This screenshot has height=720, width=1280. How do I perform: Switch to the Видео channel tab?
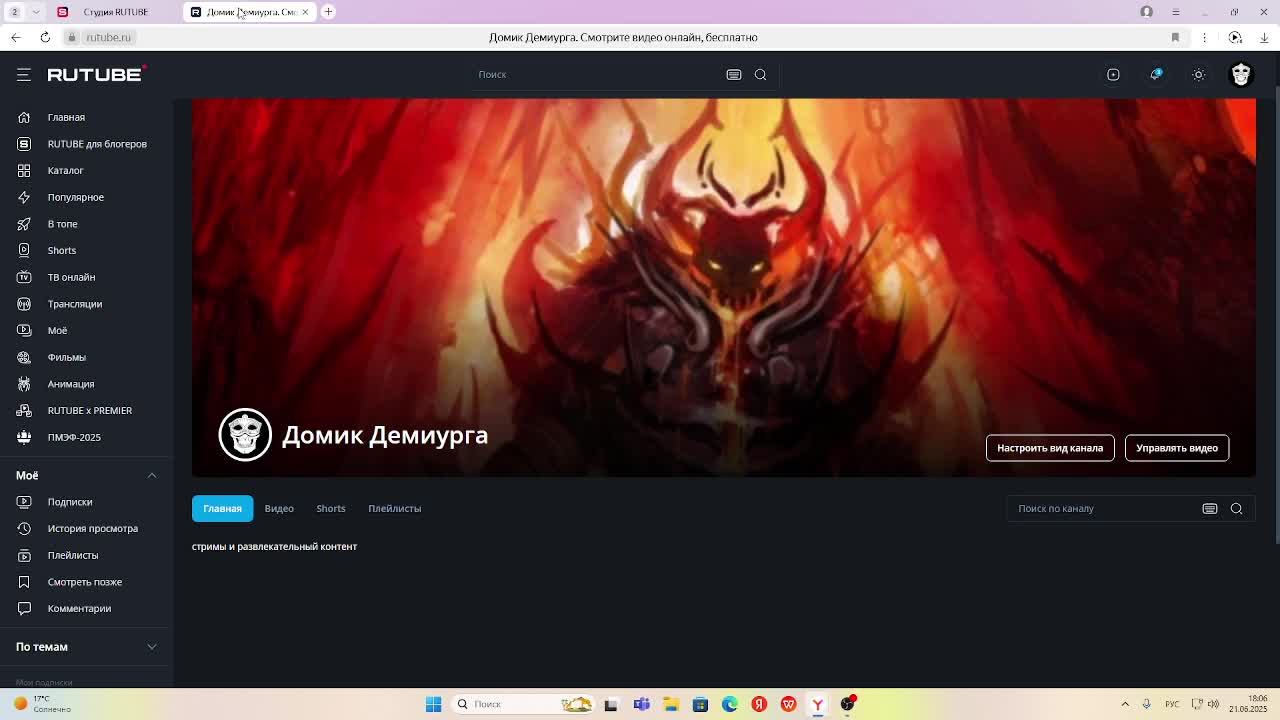tap(279, 508)
